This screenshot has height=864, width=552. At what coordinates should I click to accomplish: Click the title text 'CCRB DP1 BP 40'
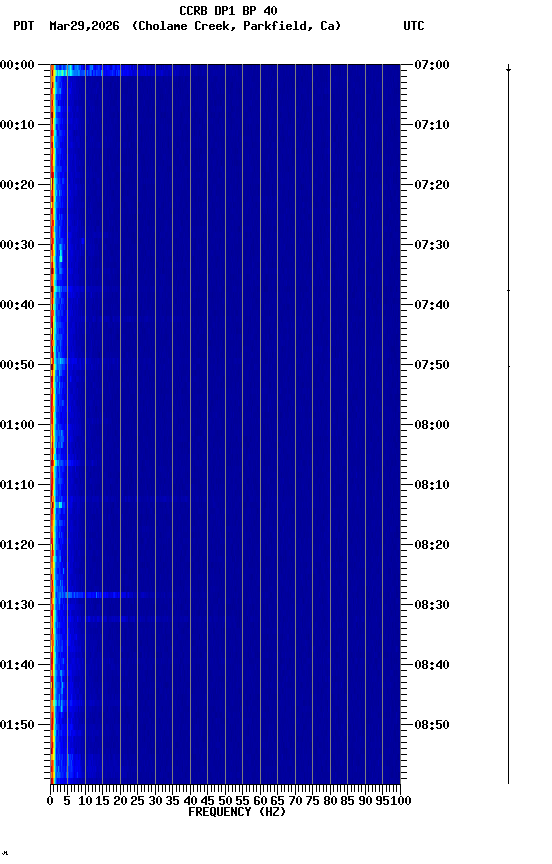click(x=228, y=10)
